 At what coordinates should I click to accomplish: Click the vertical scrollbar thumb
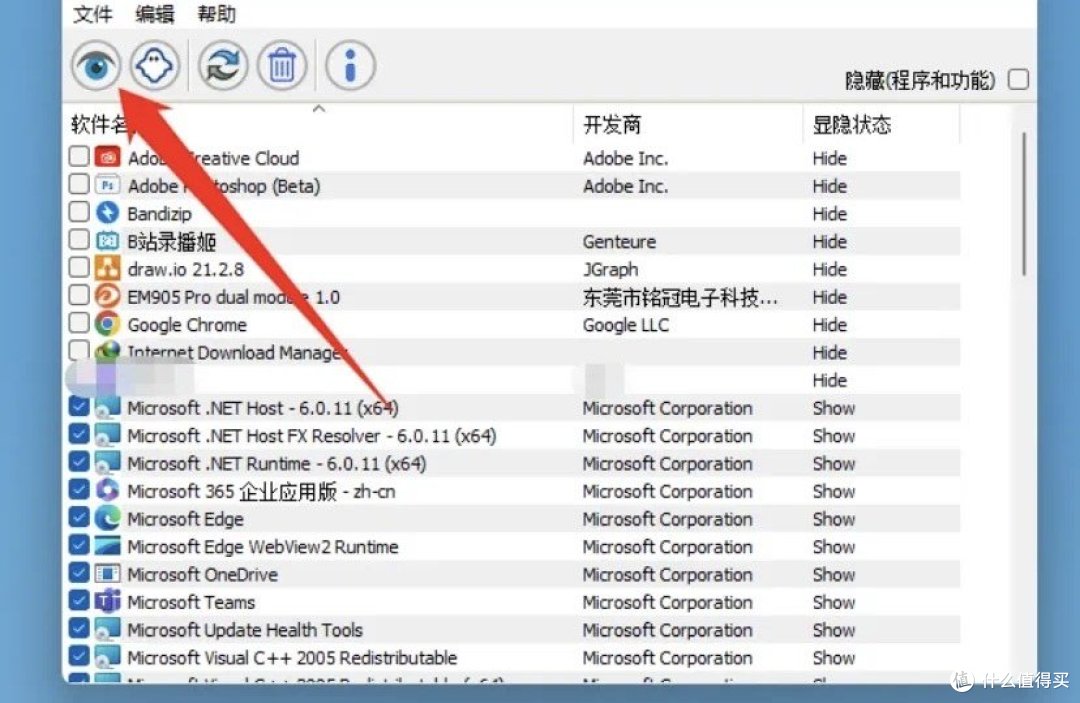(x=1024, y=204)
